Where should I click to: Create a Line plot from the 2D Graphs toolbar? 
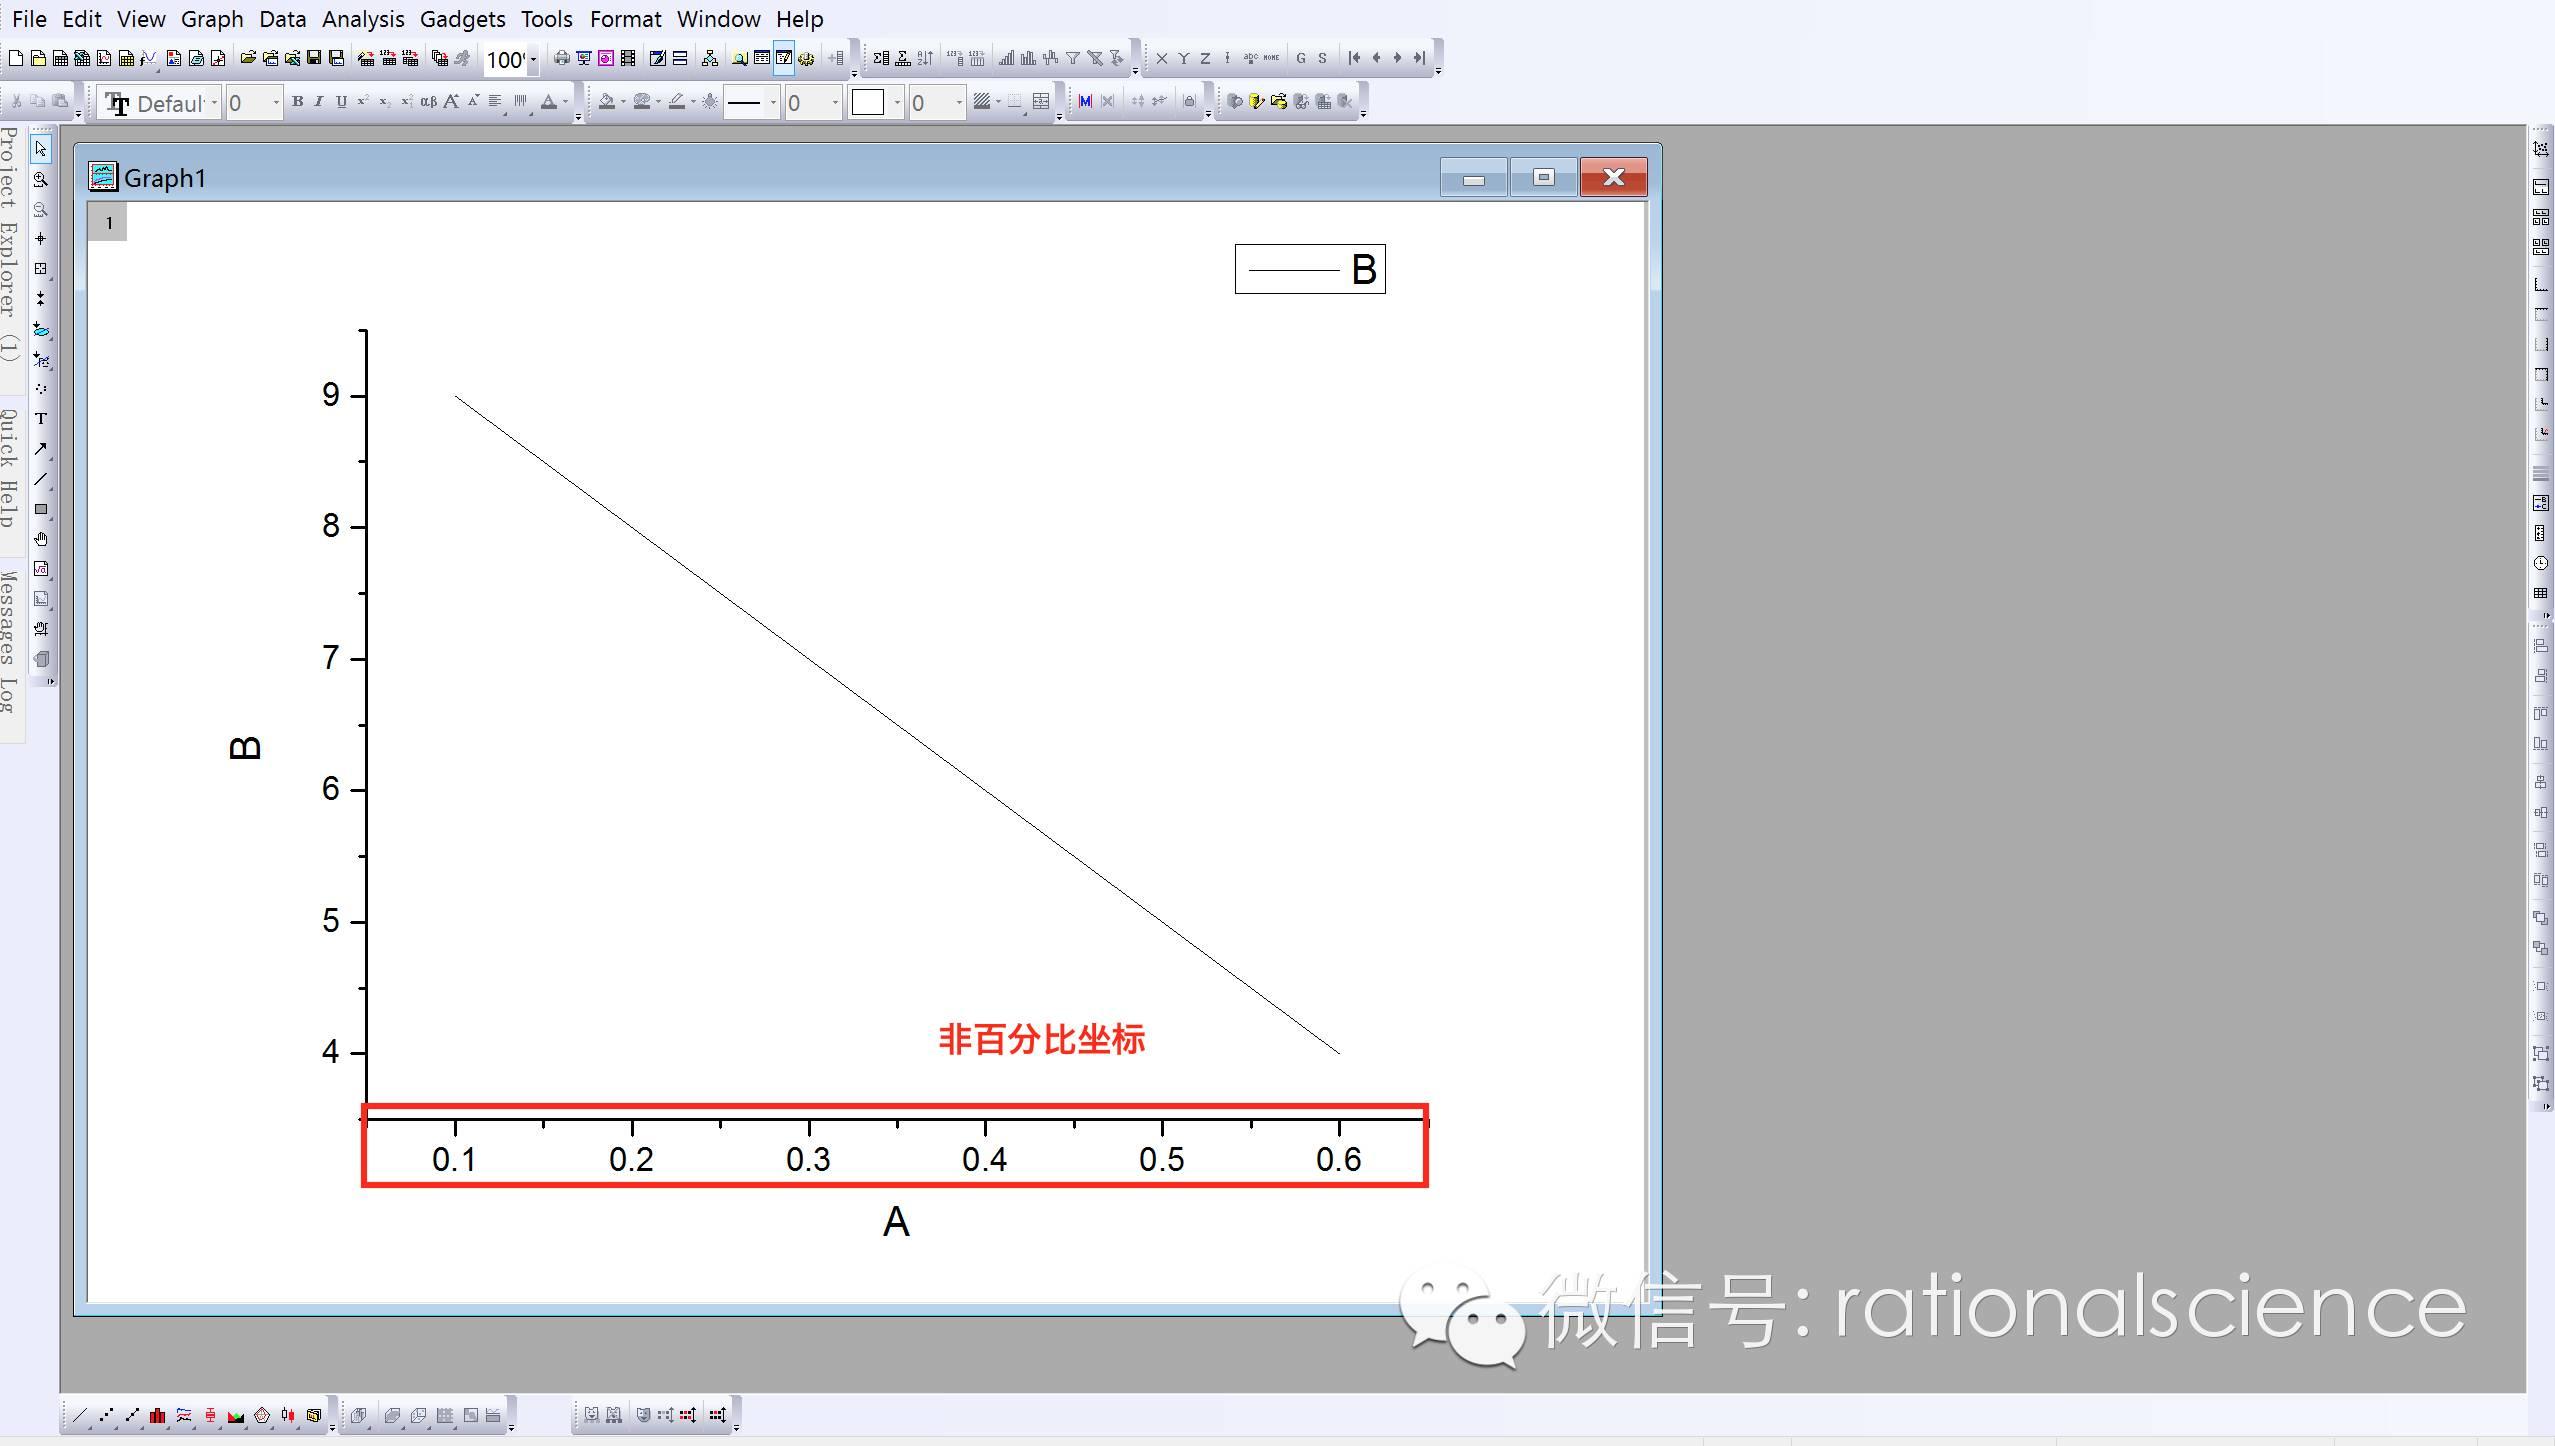[80, 1415]
